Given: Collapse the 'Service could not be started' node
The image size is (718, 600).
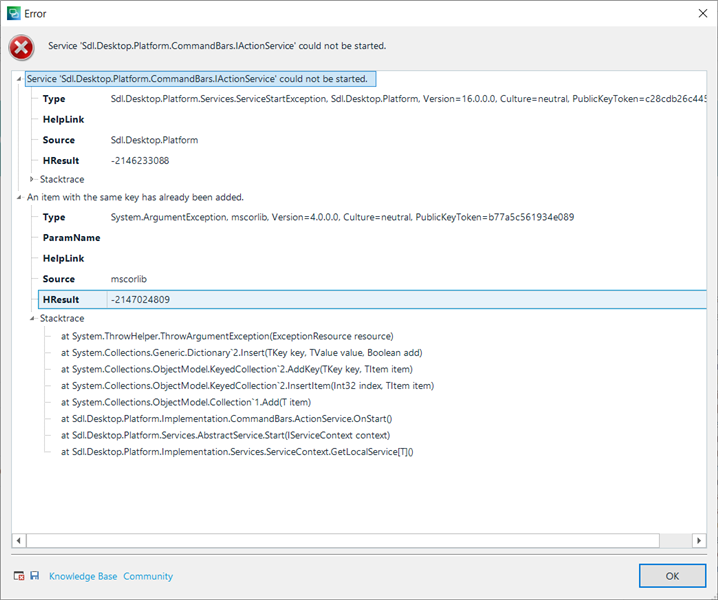Looking at the screenshot, I should pos(19,79).
